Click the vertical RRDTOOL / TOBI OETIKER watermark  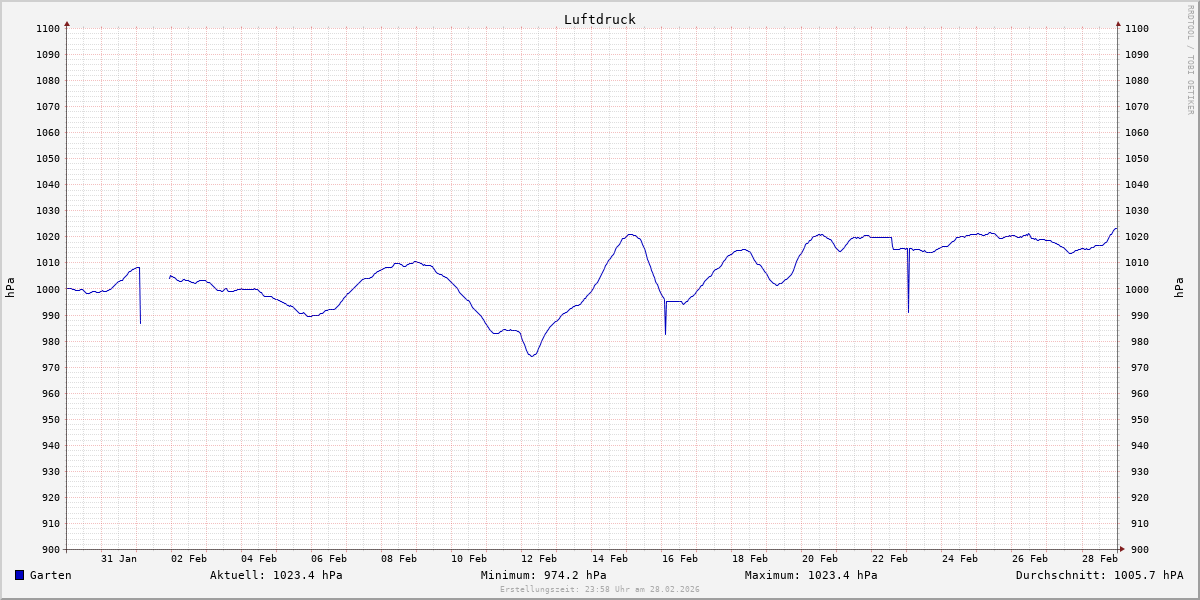1190,59
